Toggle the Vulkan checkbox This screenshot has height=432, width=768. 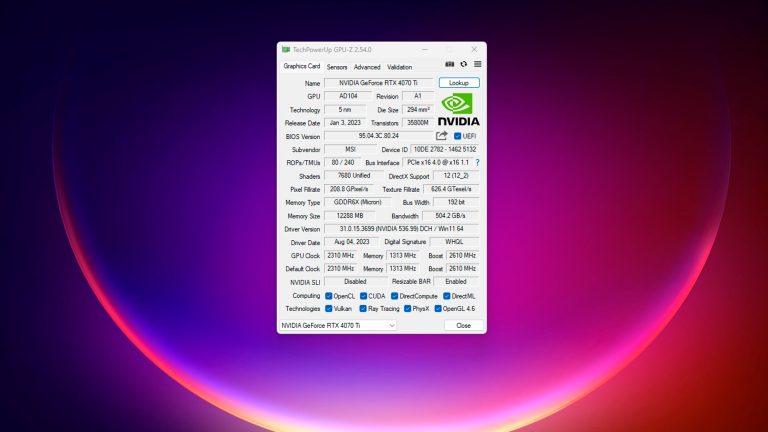[329, 309]
